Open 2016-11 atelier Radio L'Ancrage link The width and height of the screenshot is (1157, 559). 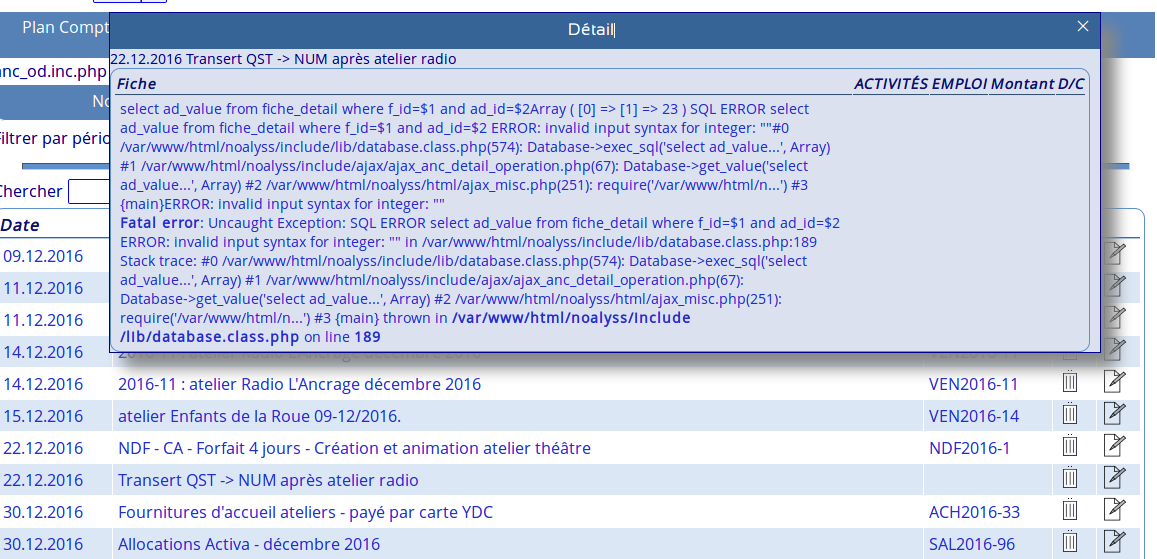click(x=299, y=384)
